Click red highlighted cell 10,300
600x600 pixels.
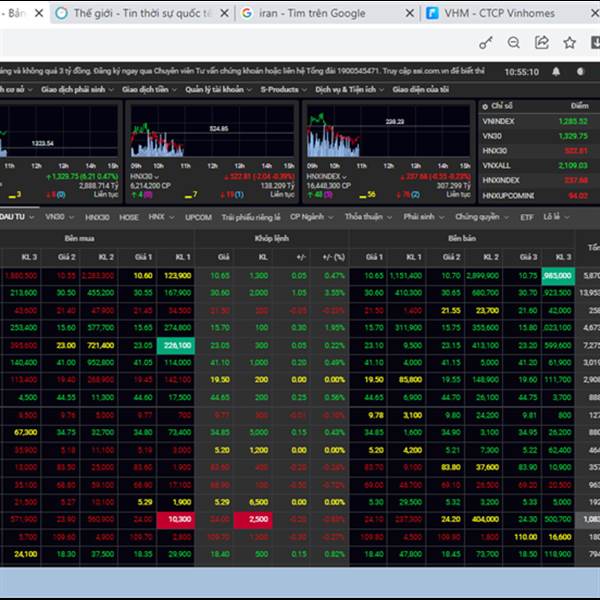click(176, 520)
